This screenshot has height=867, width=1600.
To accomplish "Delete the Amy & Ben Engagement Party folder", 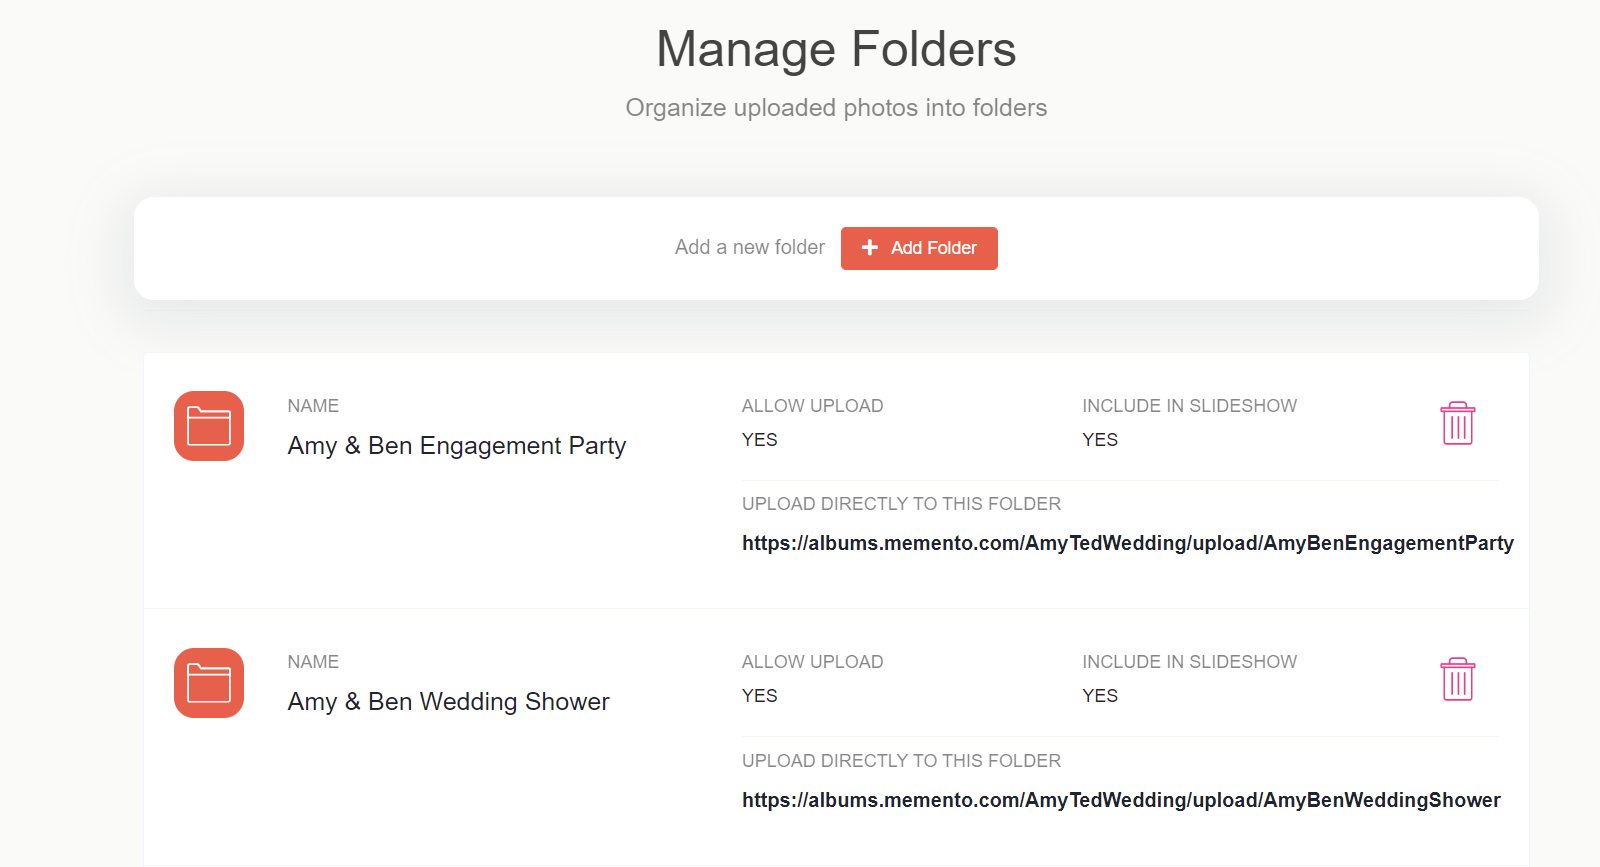I will coord(1457,423).
